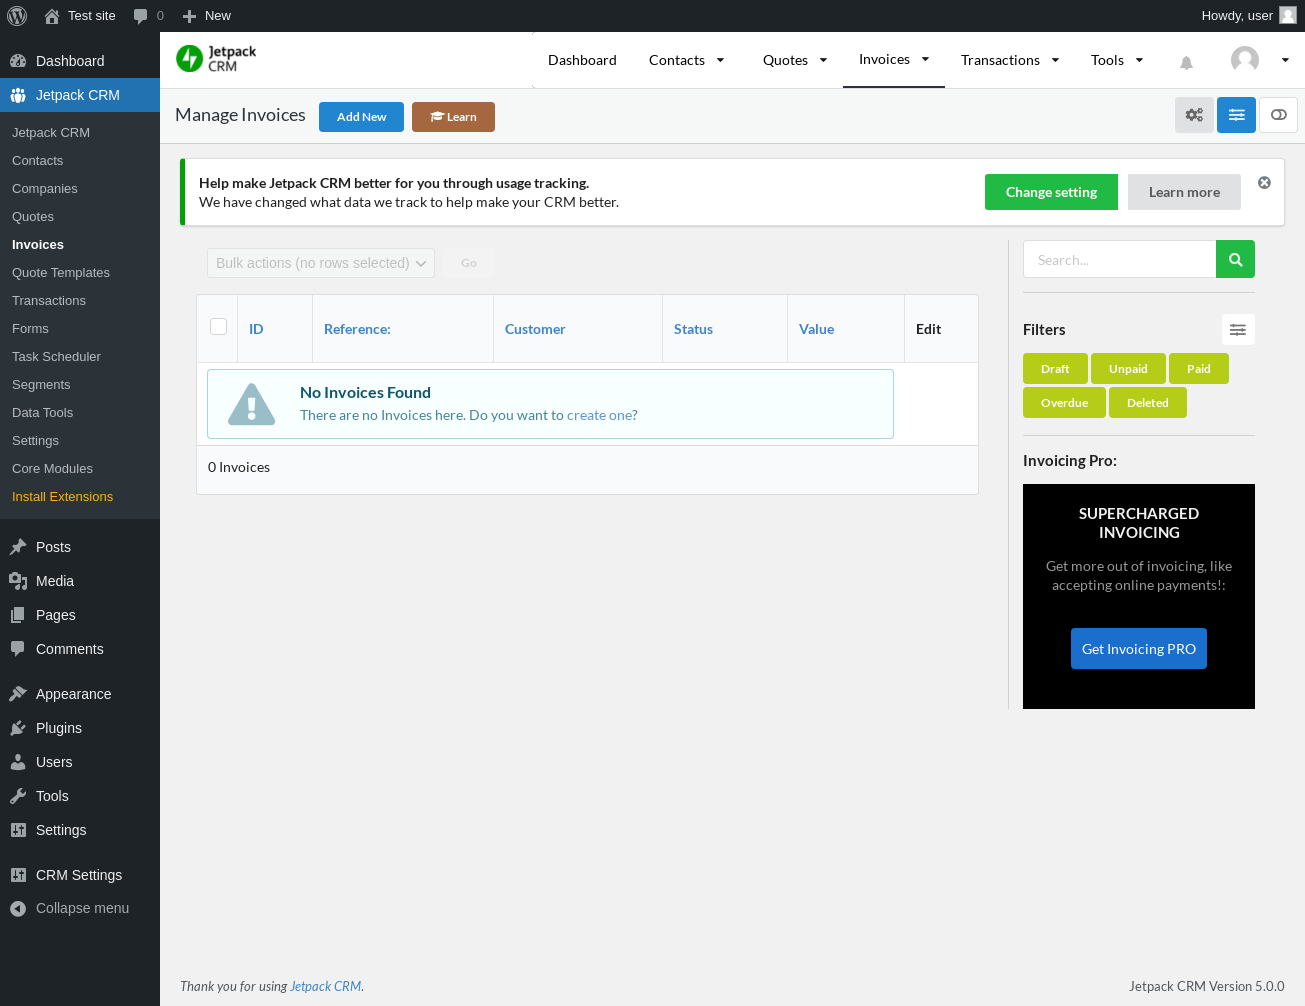
Task: Expand the Quotes menu arrow
Action: [823, 60]
